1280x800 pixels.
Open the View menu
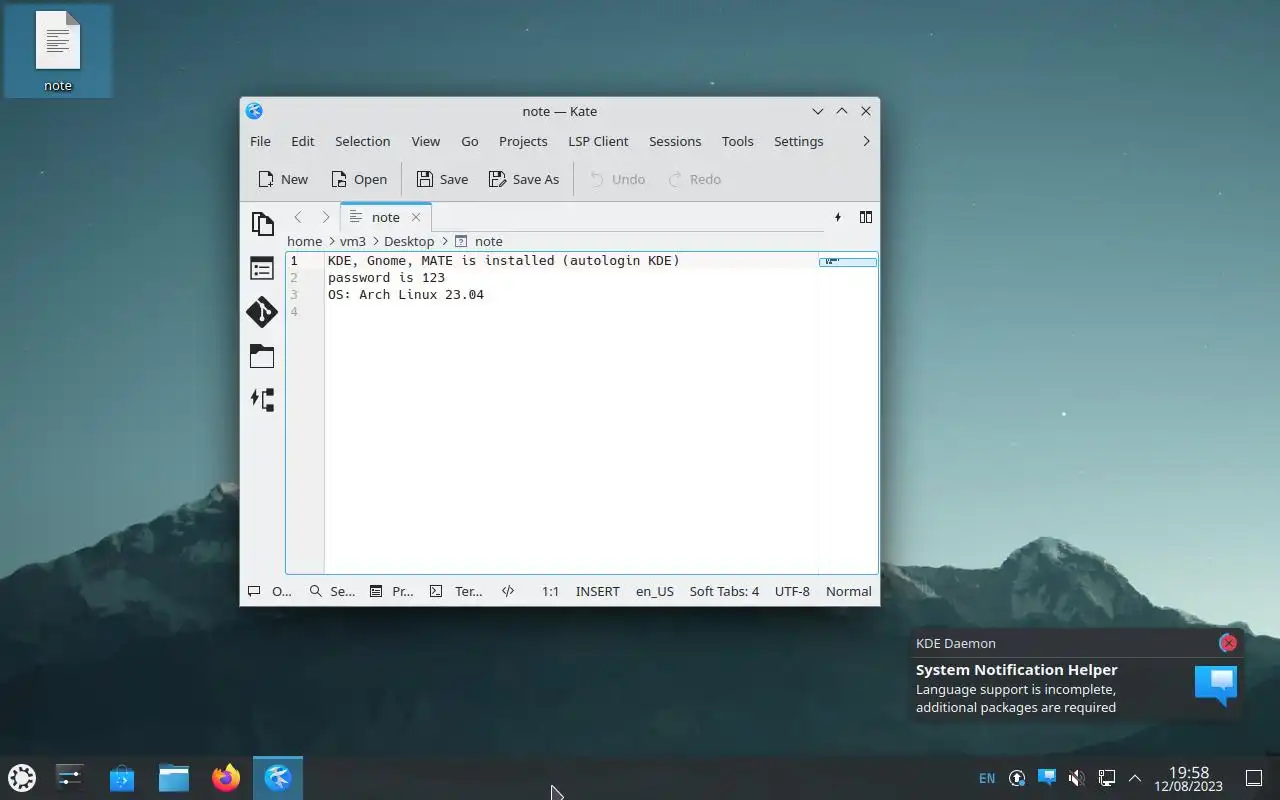pos(425,141)
